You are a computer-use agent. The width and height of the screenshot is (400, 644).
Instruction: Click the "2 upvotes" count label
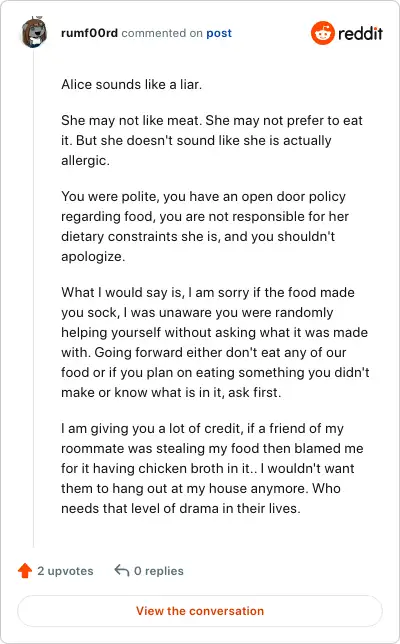[x=65, y=571]
